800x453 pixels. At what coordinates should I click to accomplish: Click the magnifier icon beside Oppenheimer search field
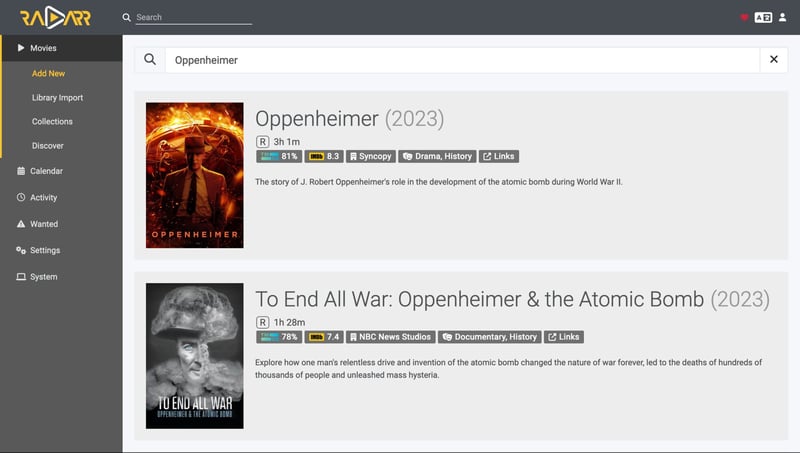(x=150, y=60)
